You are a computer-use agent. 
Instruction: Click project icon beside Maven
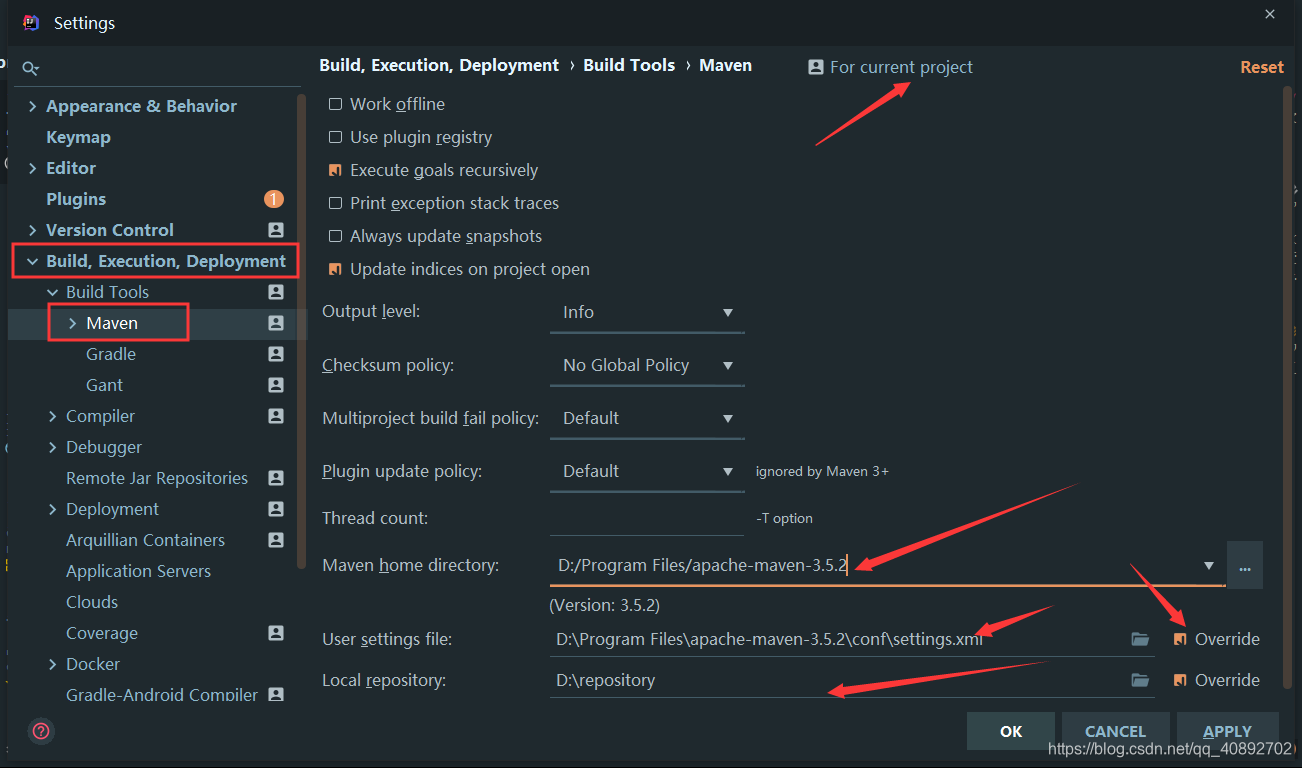pyautogui.click(x=276, y=323)
